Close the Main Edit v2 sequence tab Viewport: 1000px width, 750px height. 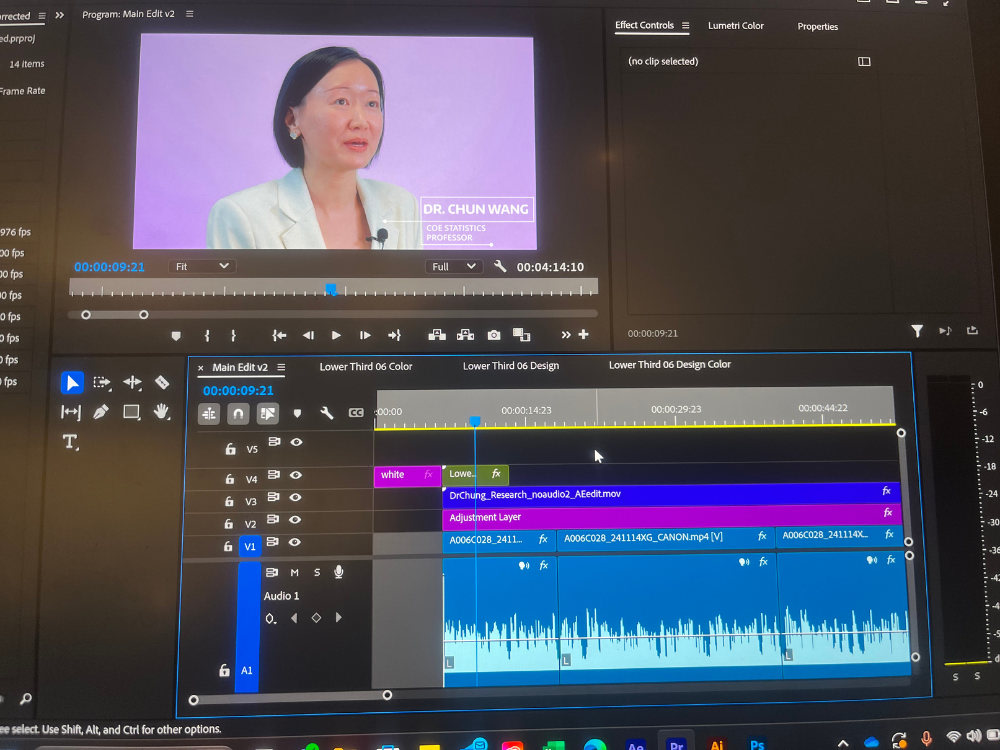[200, 368]
